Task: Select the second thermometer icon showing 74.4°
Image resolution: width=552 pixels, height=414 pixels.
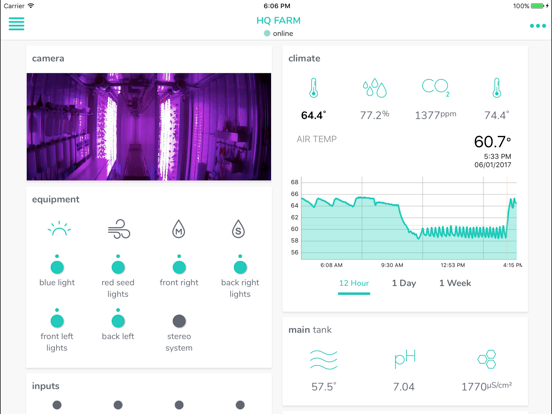Action: pos(496,88)
